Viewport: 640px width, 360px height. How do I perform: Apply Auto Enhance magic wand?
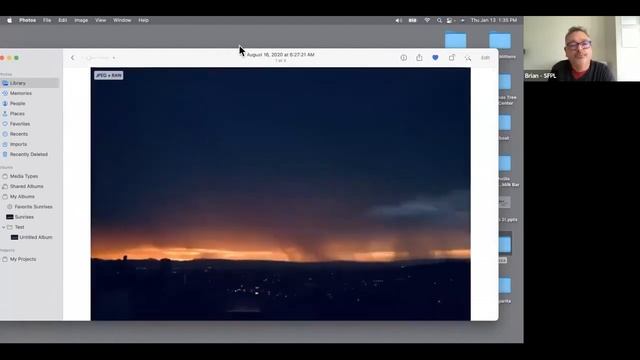(x=468, y=58)
